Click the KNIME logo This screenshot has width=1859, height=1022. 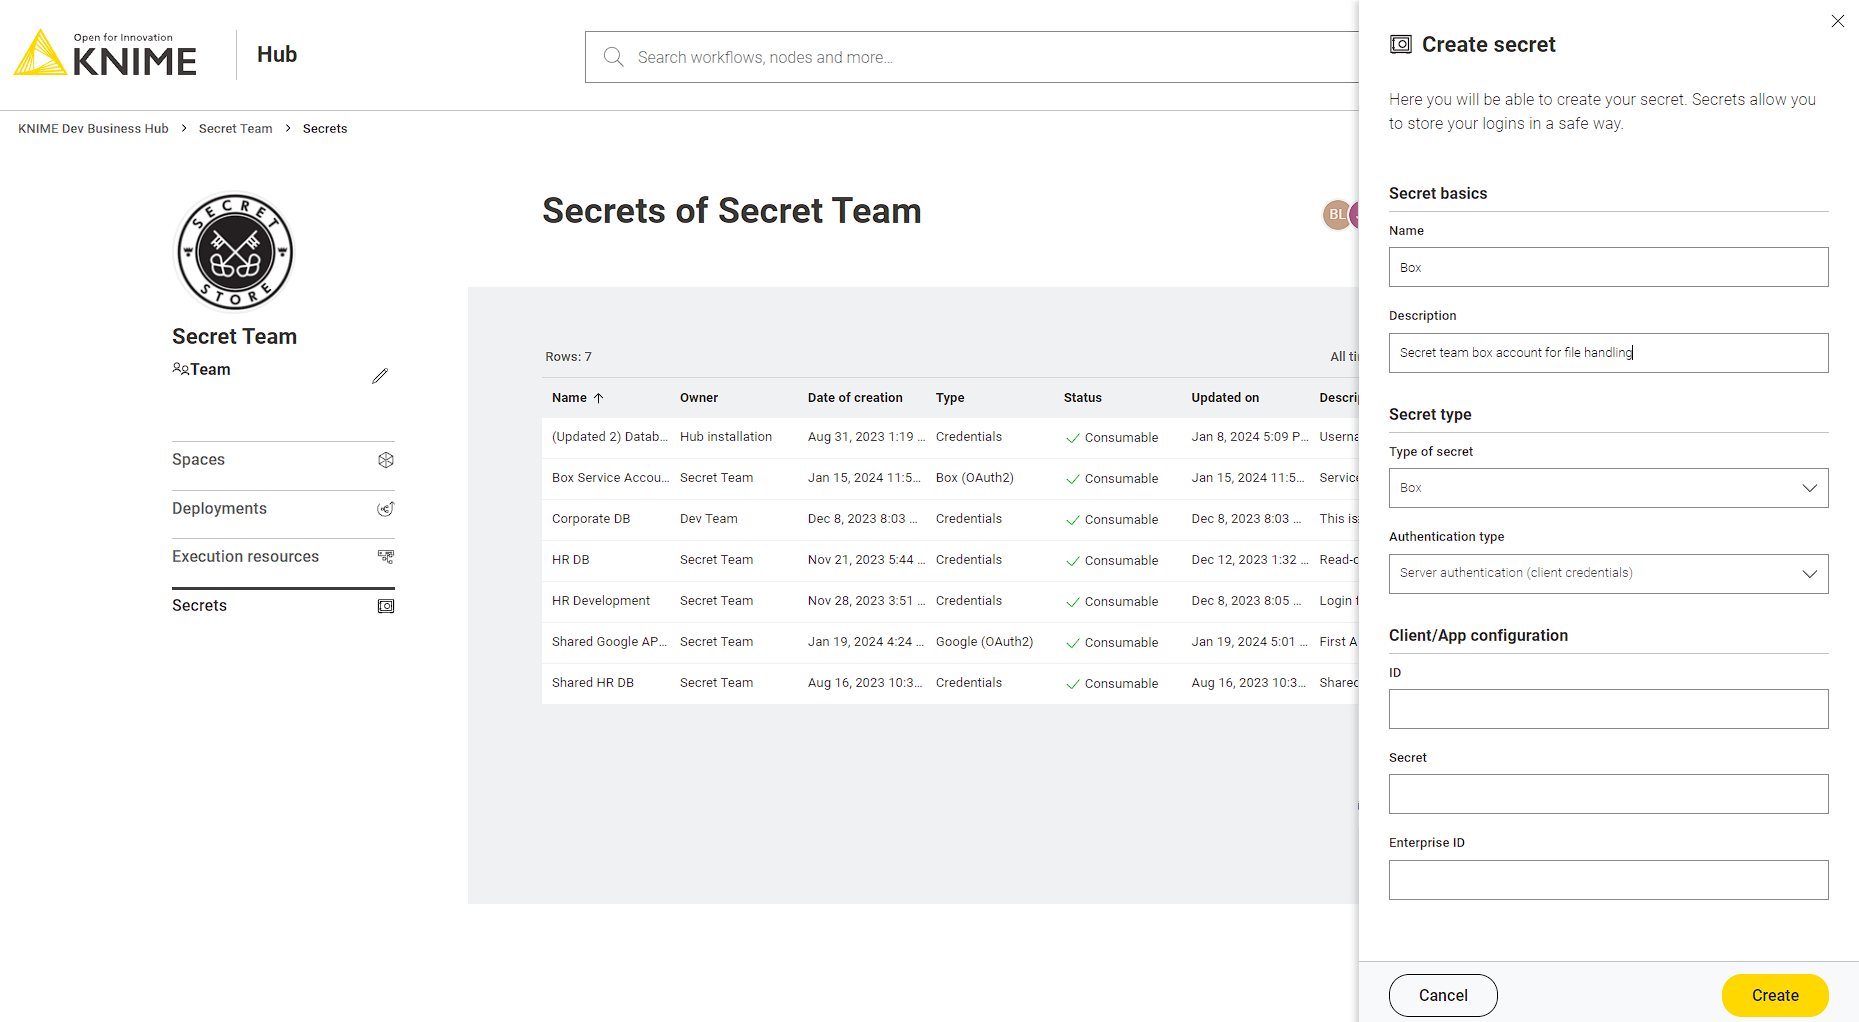[x=105, y=53]
